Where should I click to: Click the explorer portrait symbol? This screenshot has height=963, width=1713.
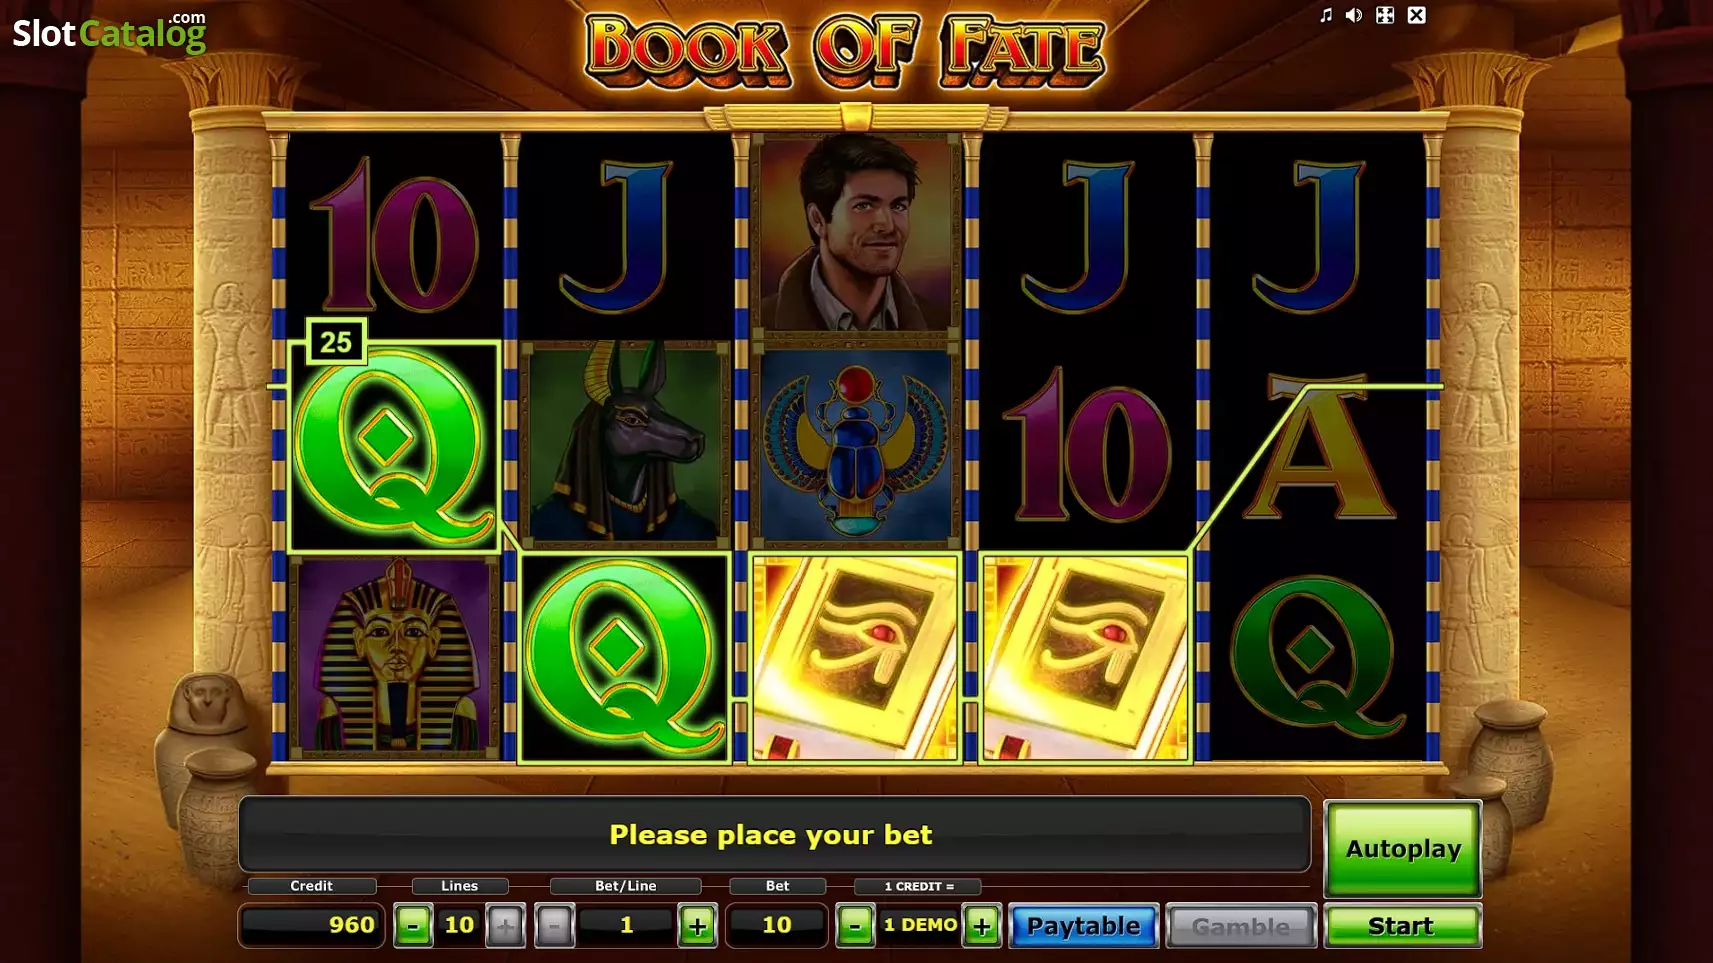tap(855, 234)
